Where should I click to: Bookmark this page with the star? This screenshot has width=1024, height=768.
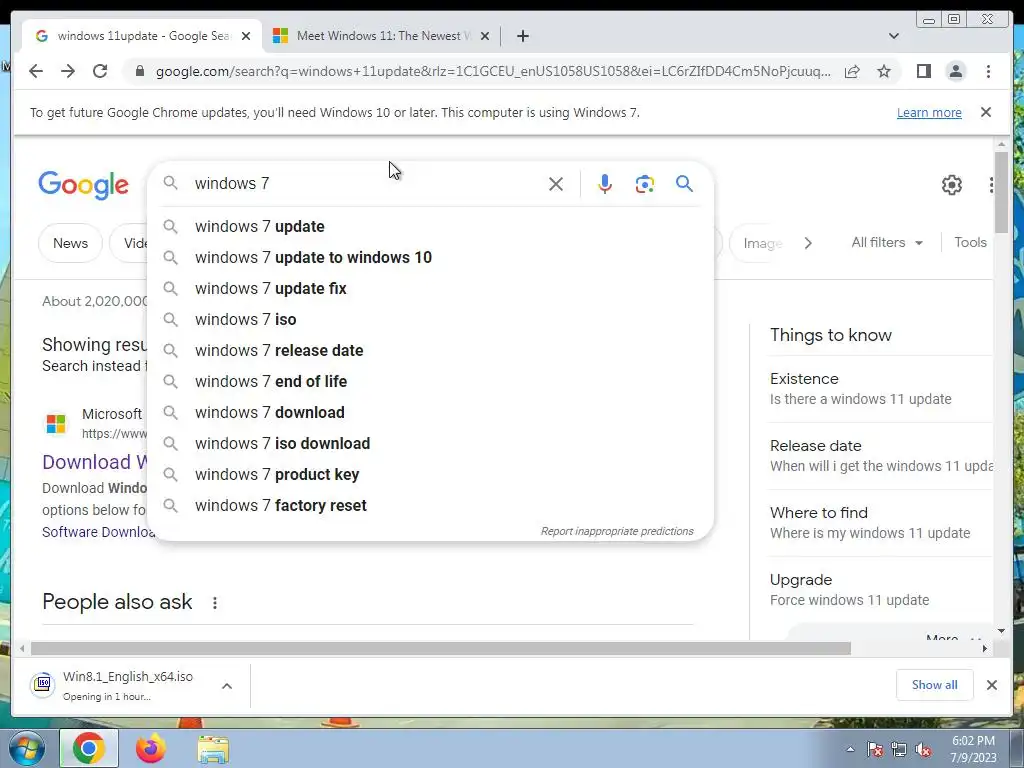884,71
